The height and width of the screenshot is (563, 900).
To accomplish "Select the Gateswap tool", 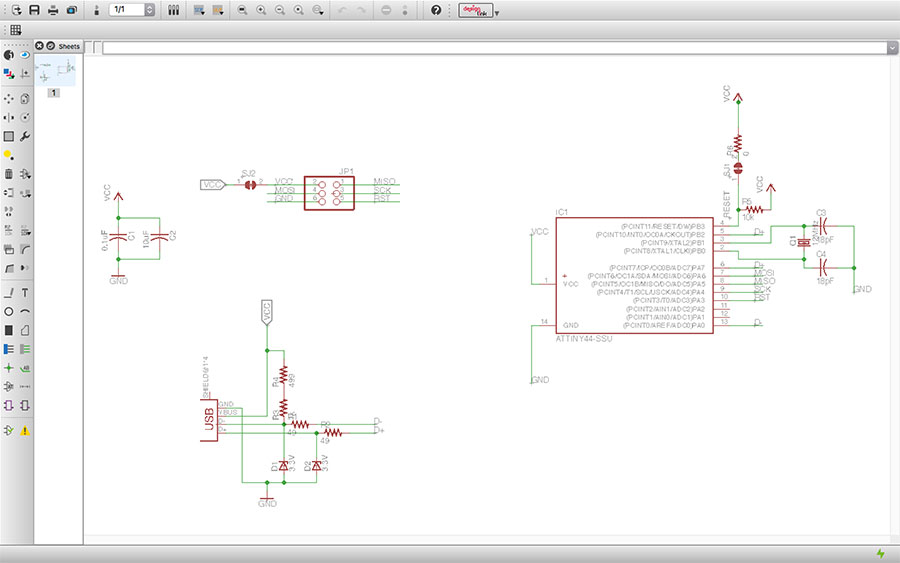I will 9,211.
